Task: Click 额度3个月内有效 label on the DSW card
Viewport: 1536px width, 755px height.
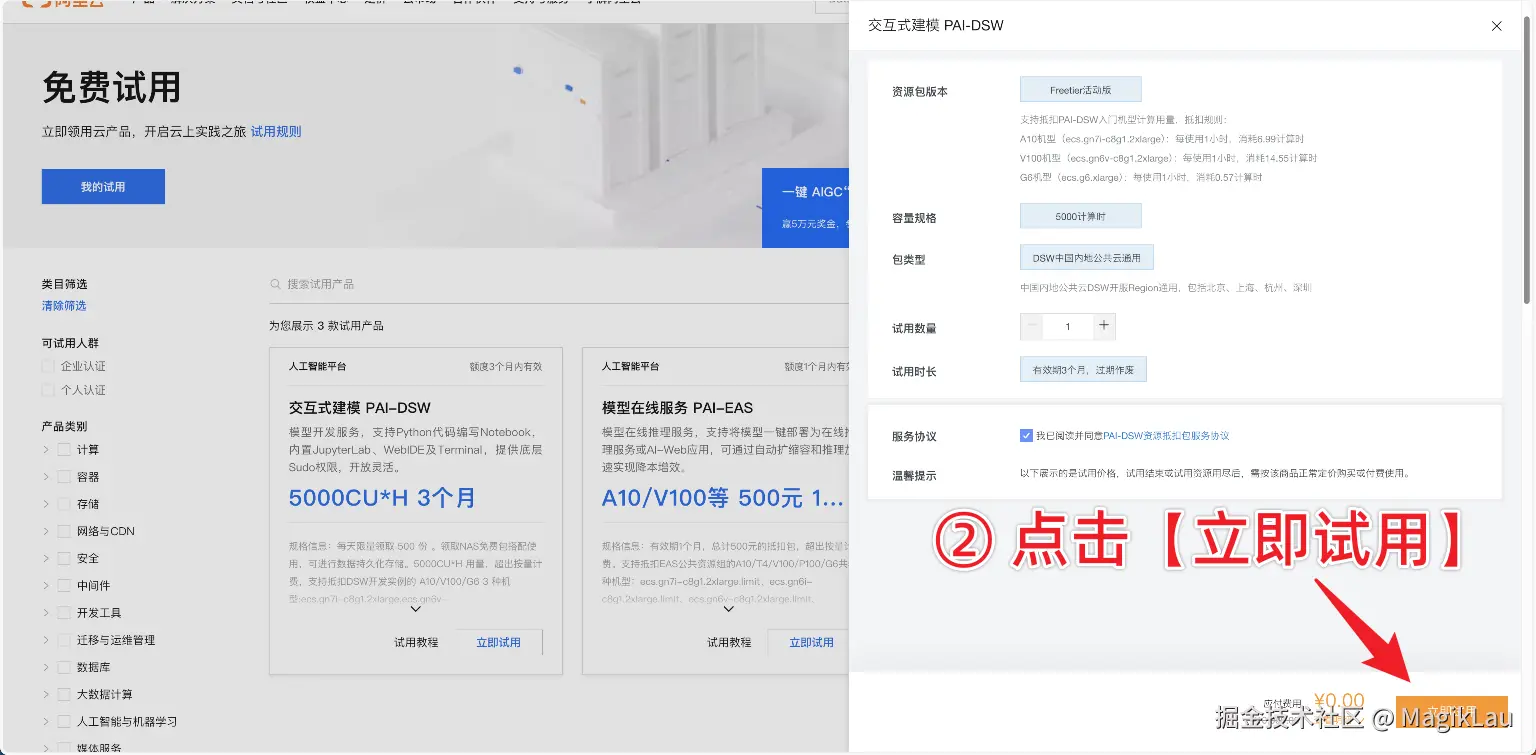Action: [506, 367]
